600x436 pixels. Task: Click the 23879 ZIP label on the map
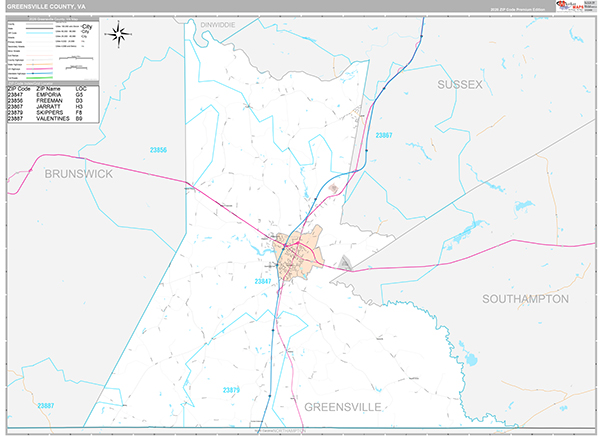pos(232,390)
